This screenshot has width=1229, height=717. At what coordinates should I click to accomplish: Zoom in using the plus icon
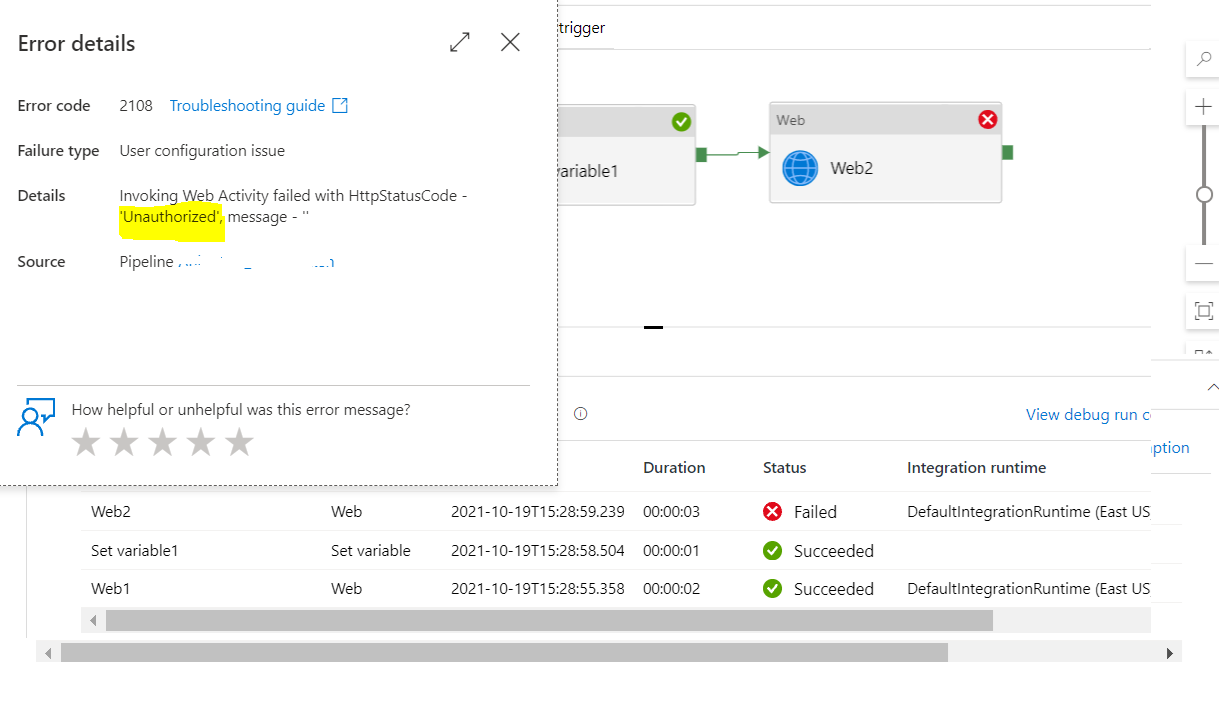[x=1203, y=106]
